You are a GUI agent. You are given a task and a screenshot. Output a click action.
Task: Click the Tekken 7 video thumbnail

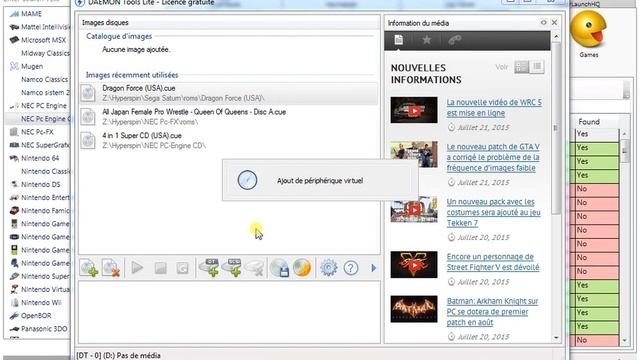coord(414,209)
